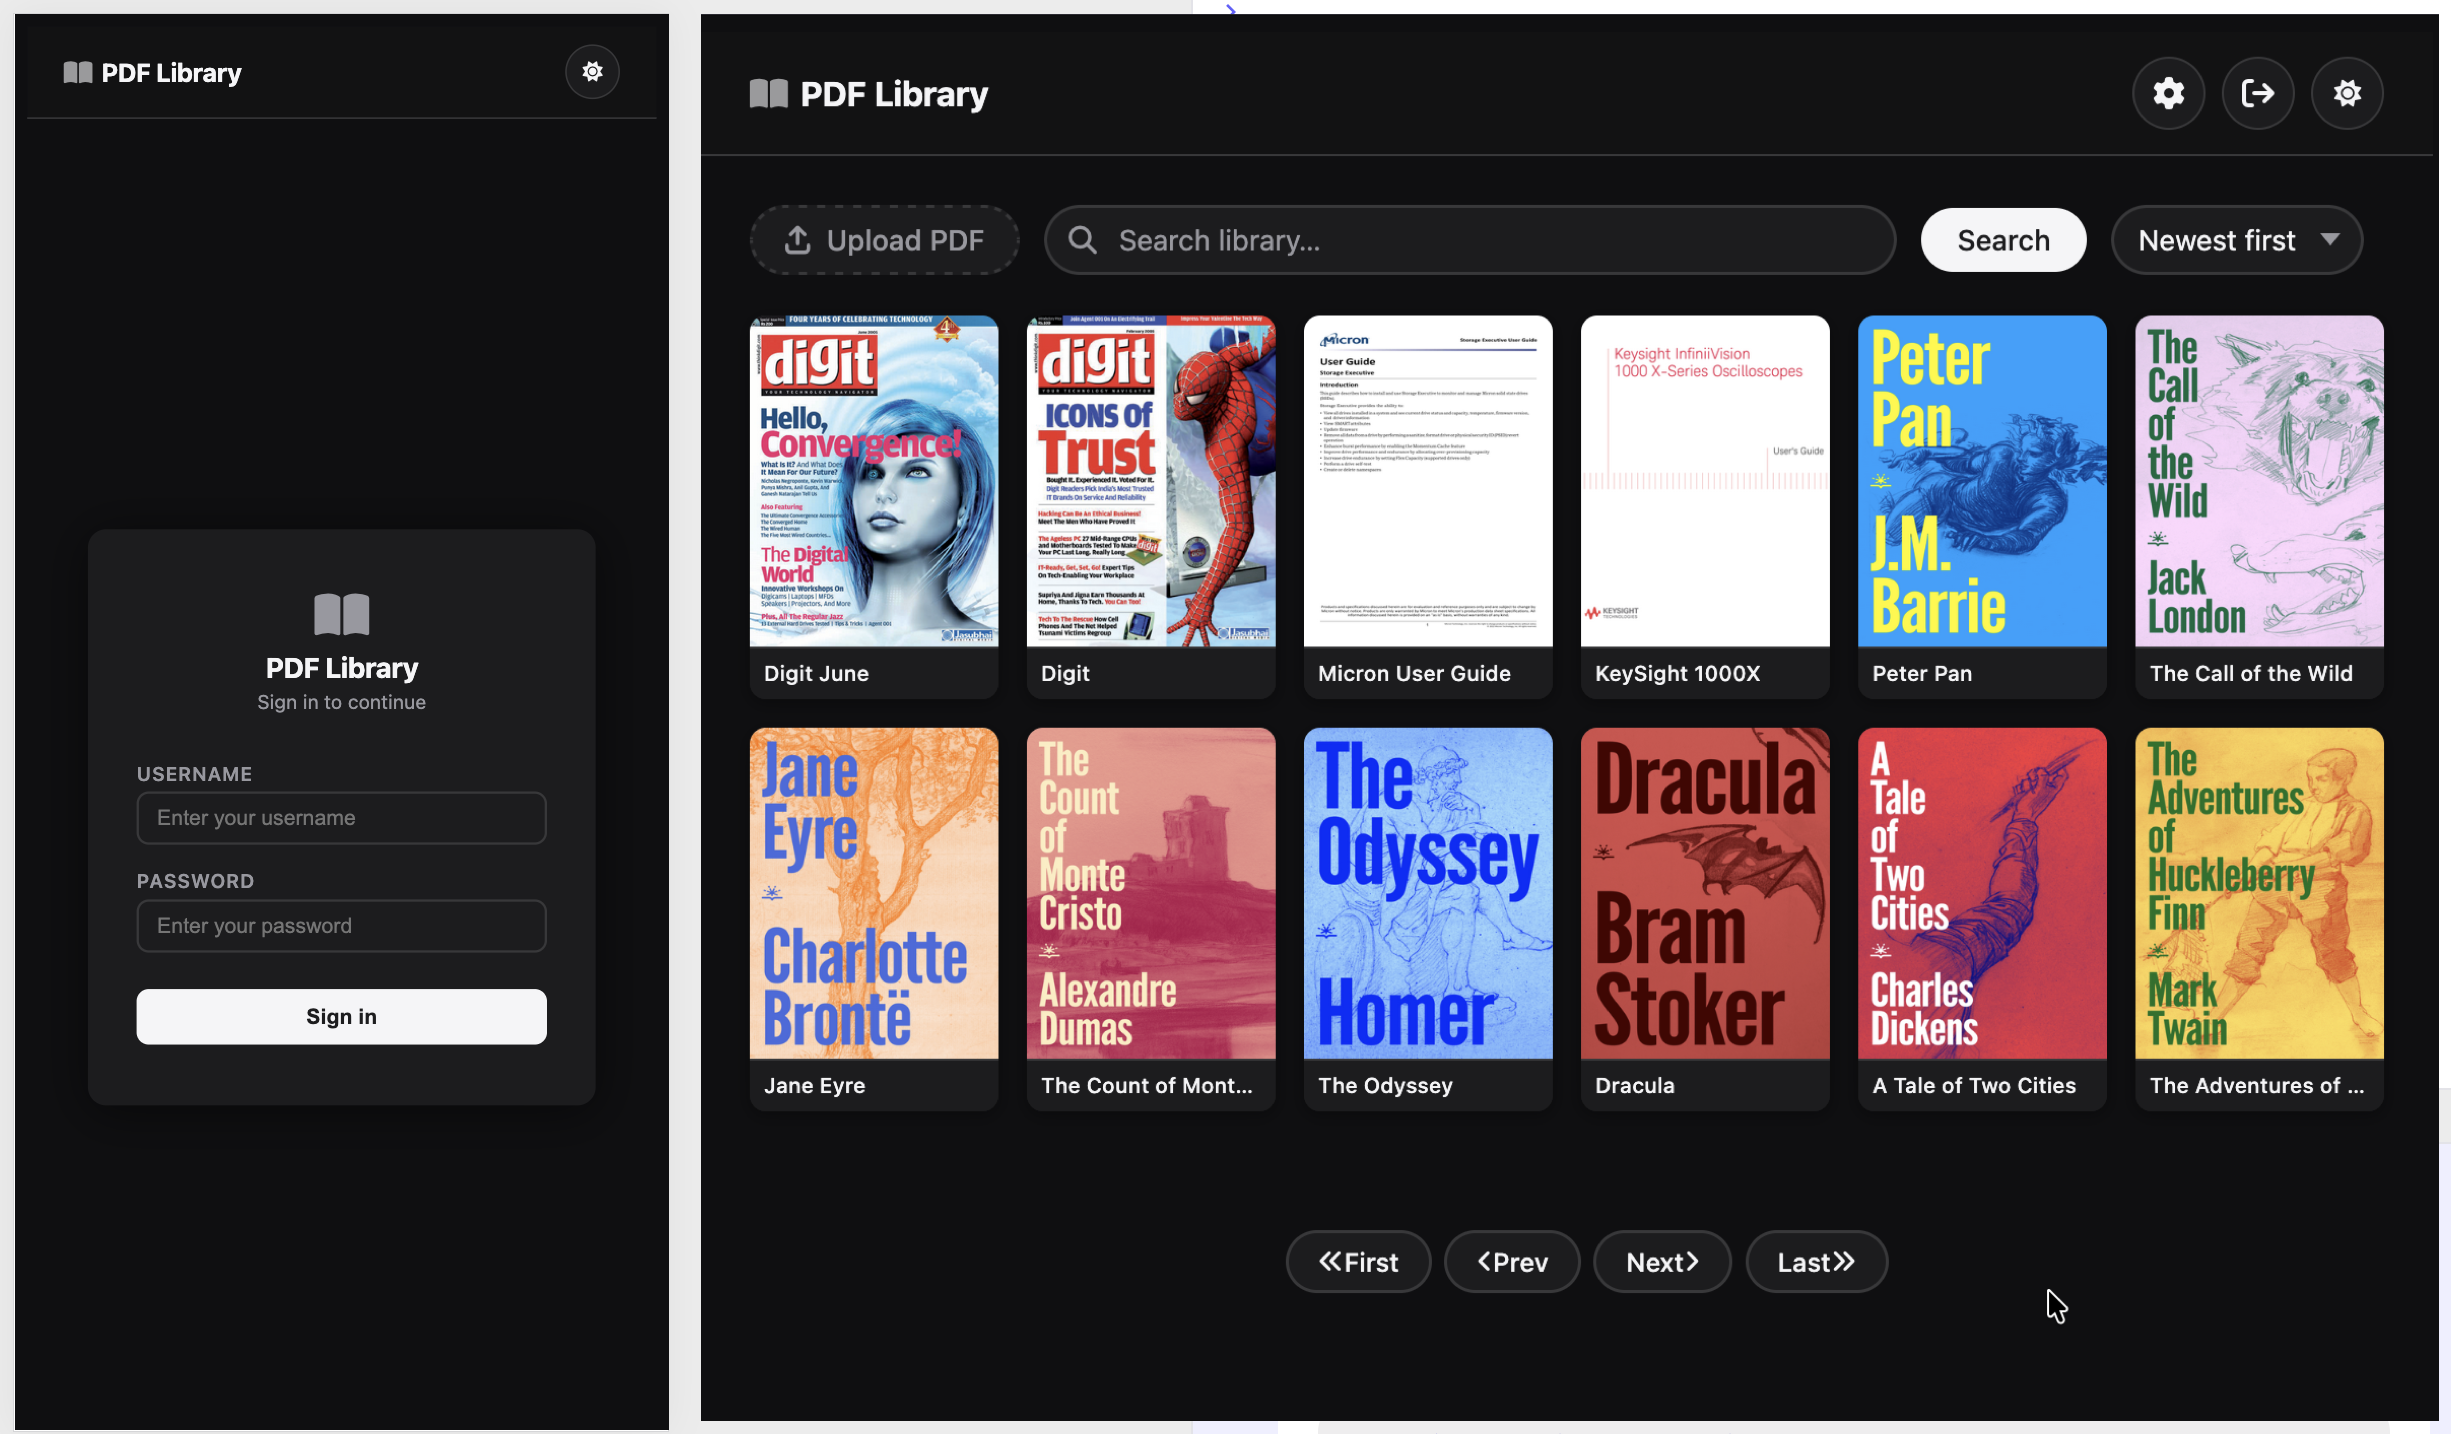Open the Newest first sort dropdown

[x=2237, y=240]
